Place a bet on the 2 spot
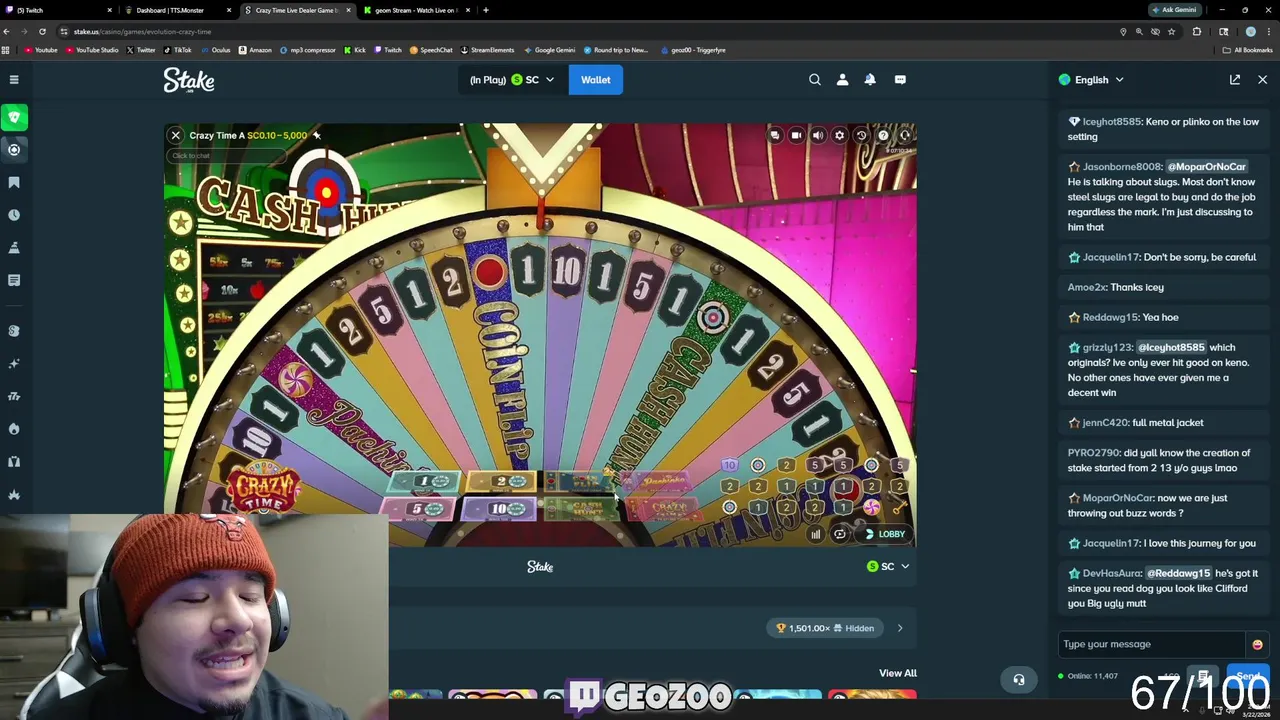The image size is (1280, 720). point(504,482)
